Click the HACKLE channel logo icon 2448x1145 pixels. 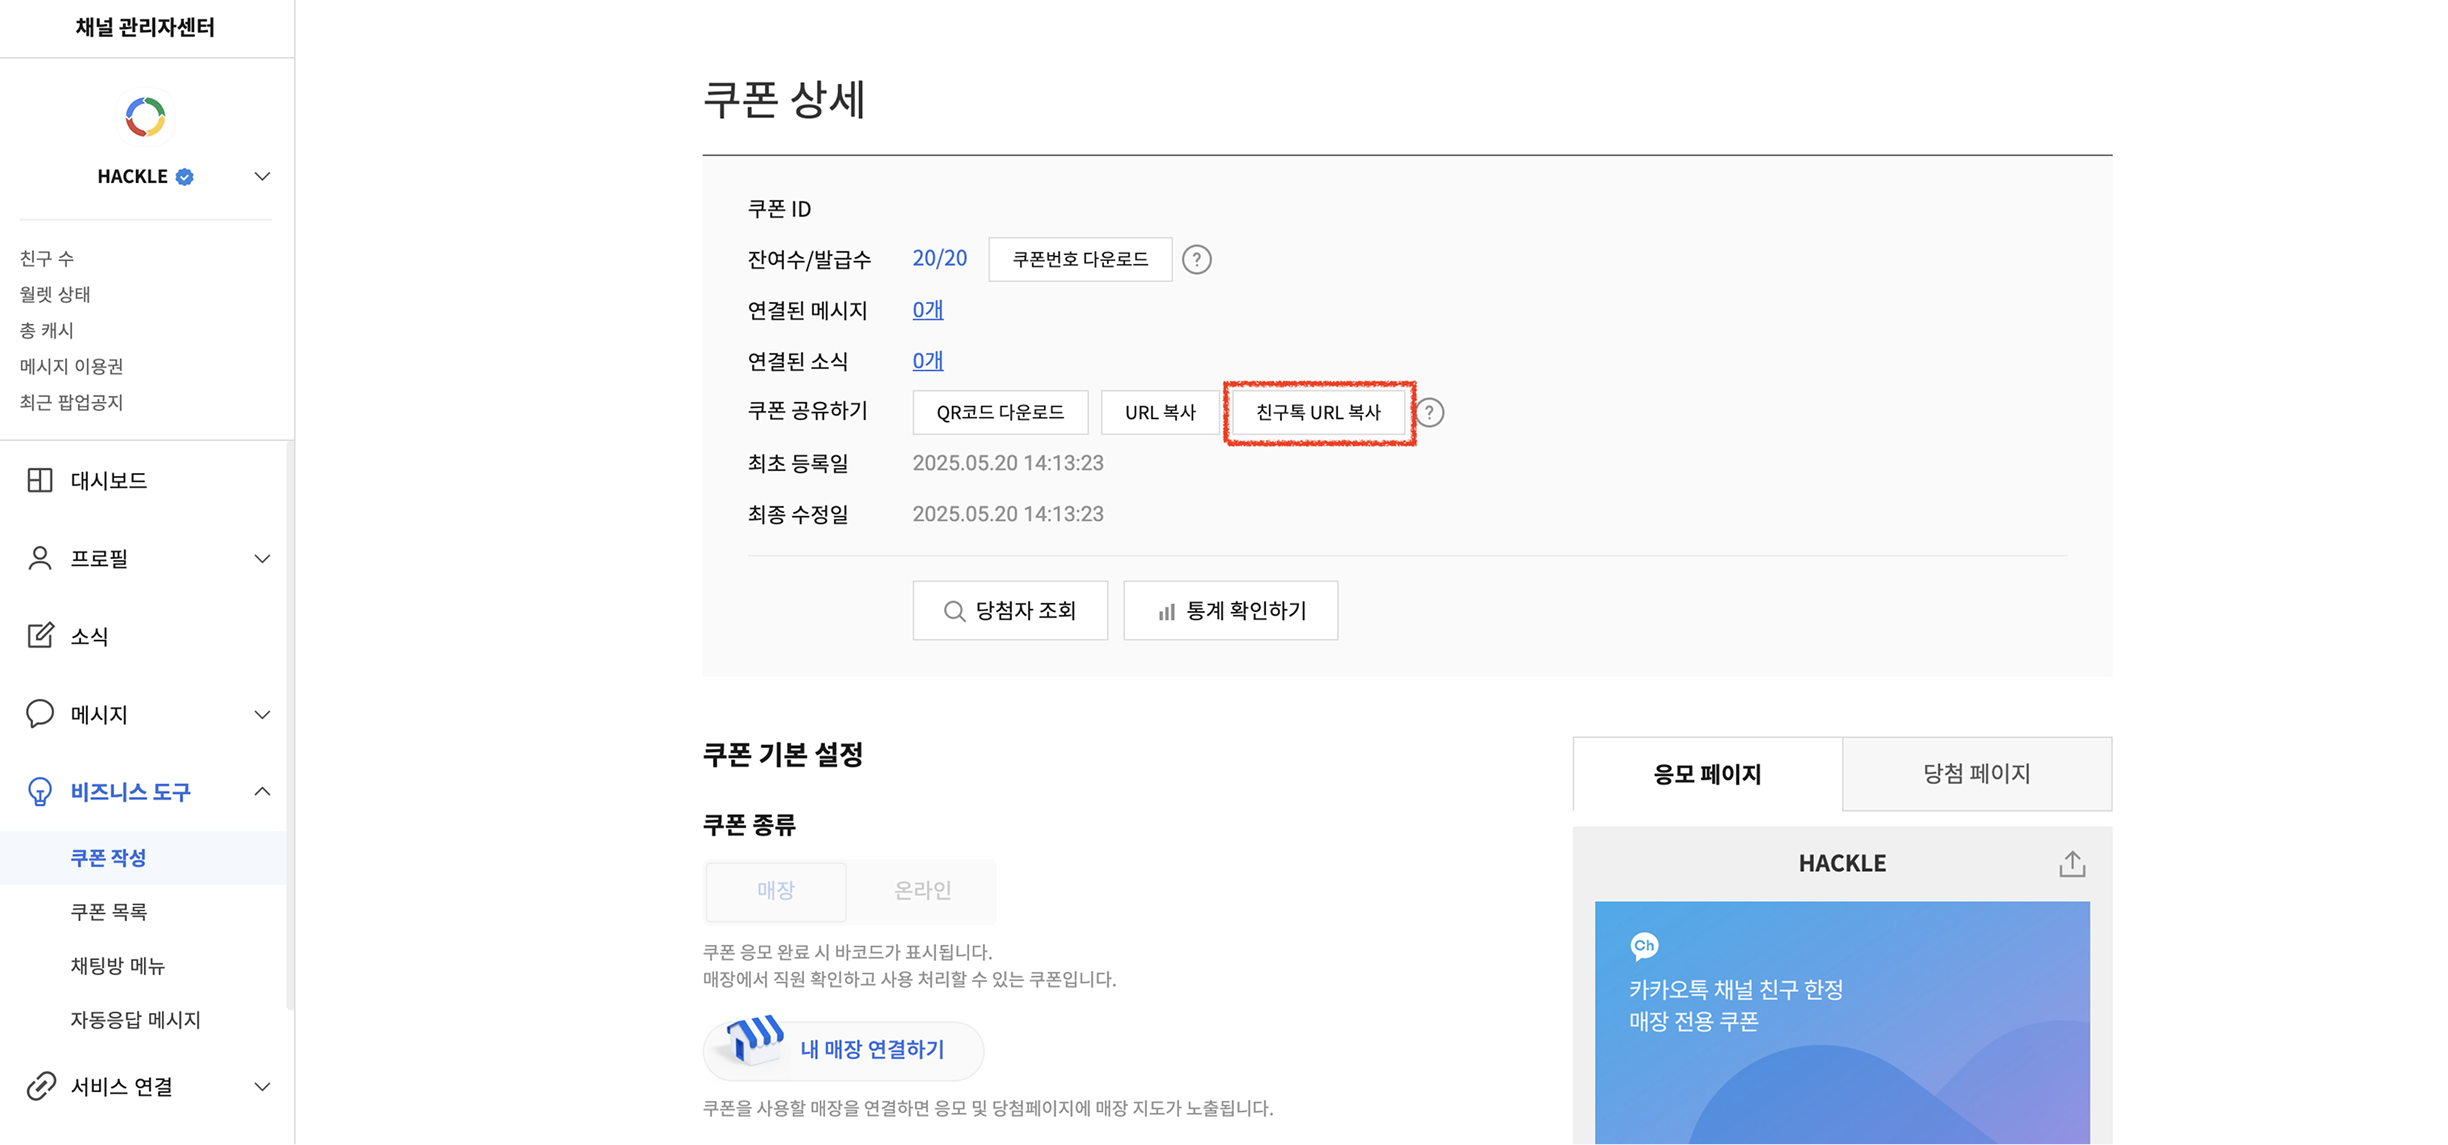[x=145, y=118]
